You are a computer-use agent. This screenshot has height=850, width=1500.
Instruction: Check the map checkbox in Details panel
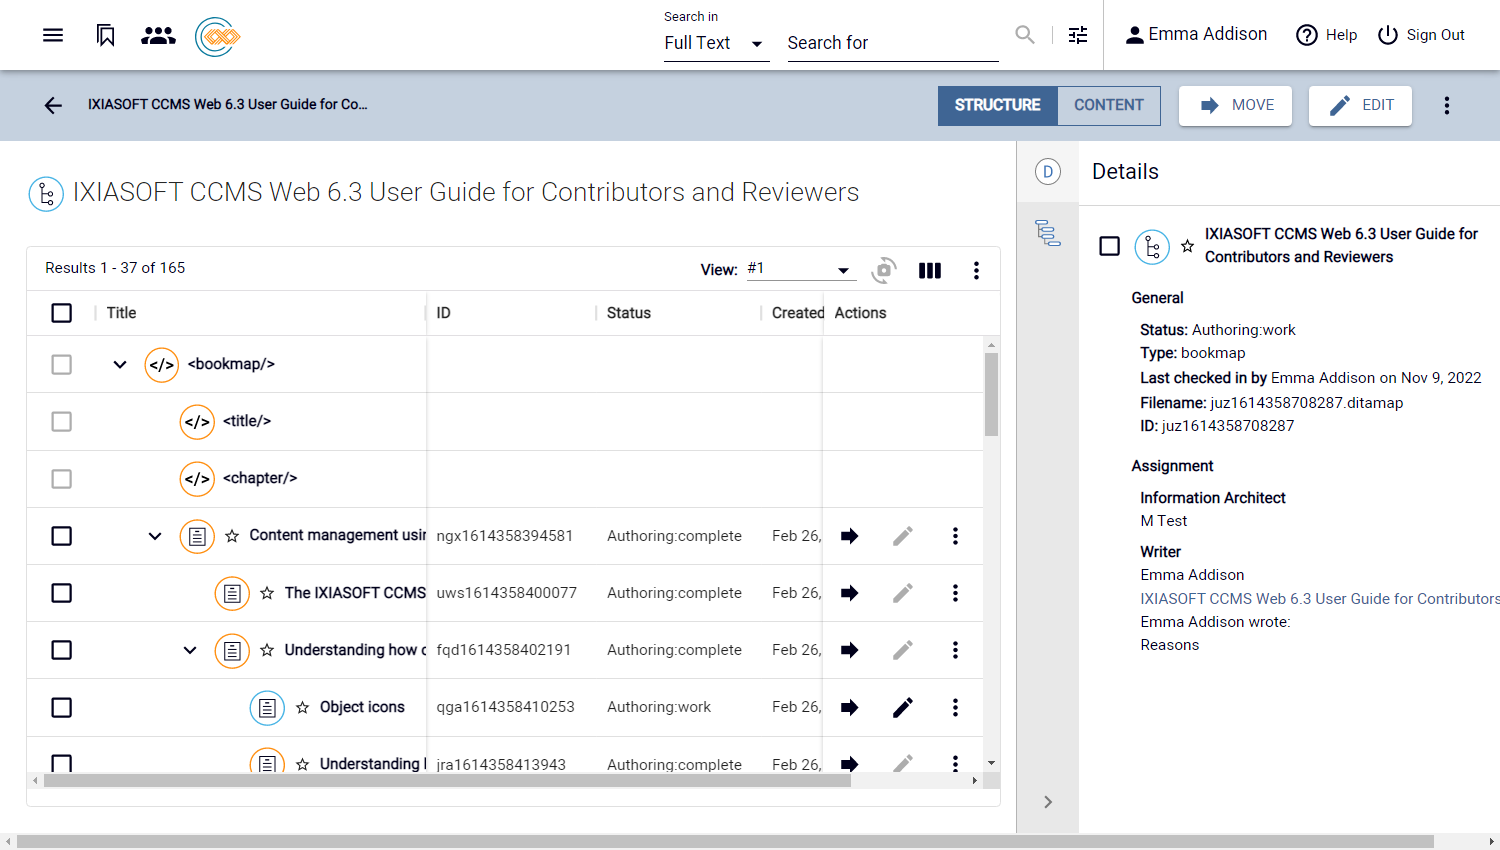pyautogui.click(x=1109, y=246)
